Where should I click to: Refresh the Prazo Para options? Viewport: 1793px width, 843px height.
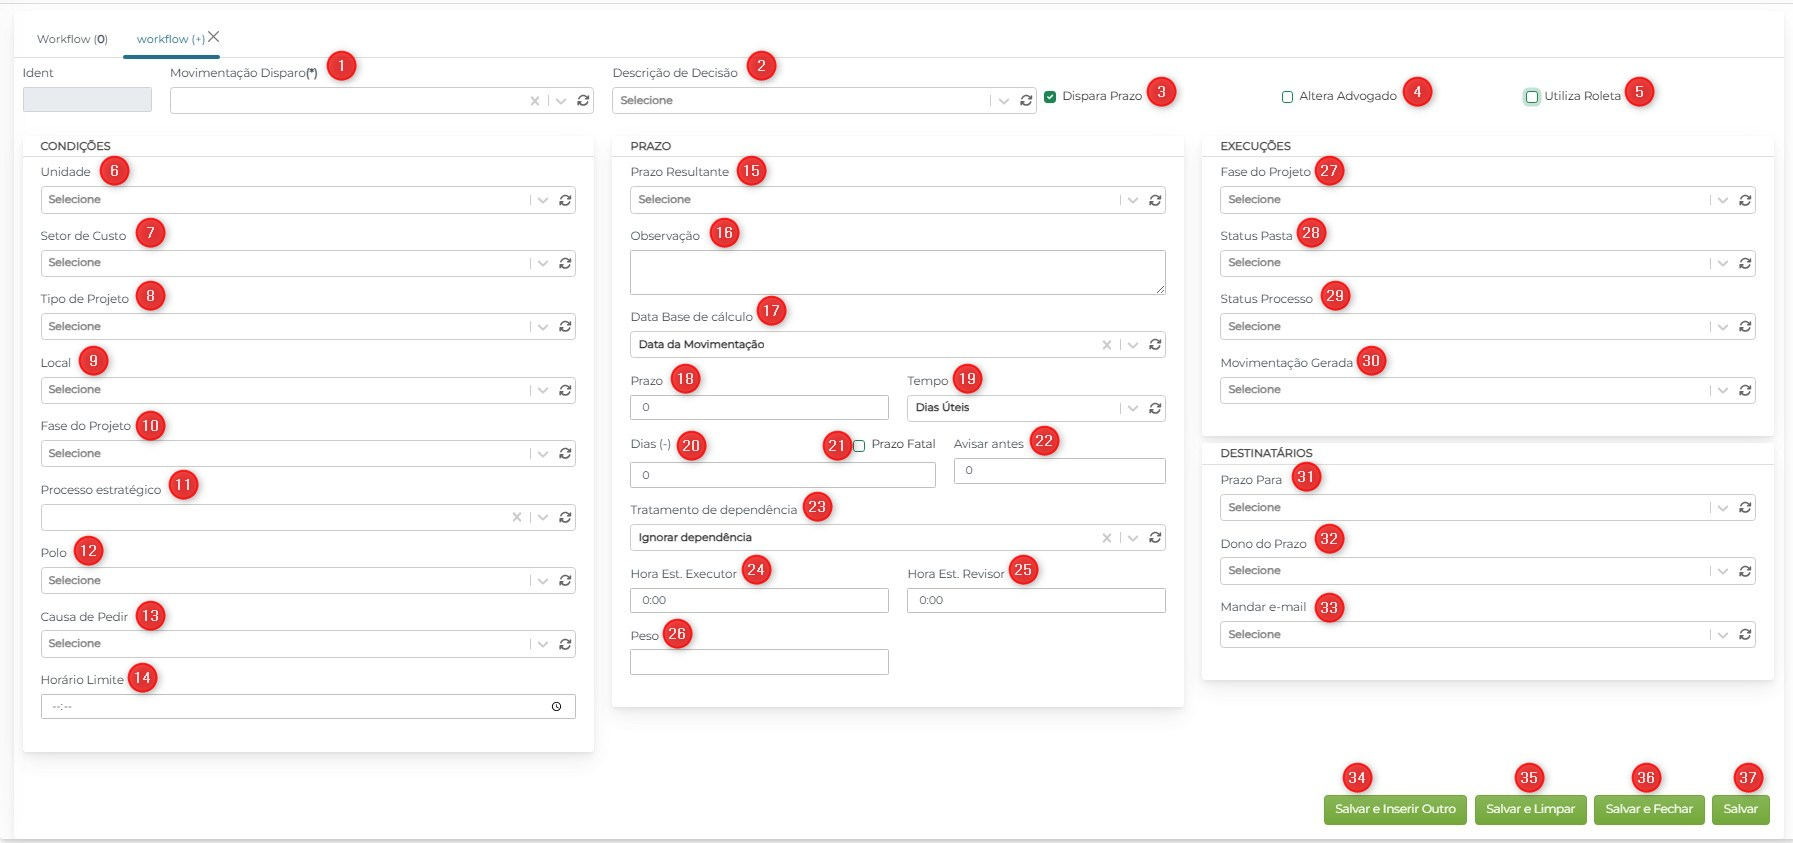(1745, 508)
